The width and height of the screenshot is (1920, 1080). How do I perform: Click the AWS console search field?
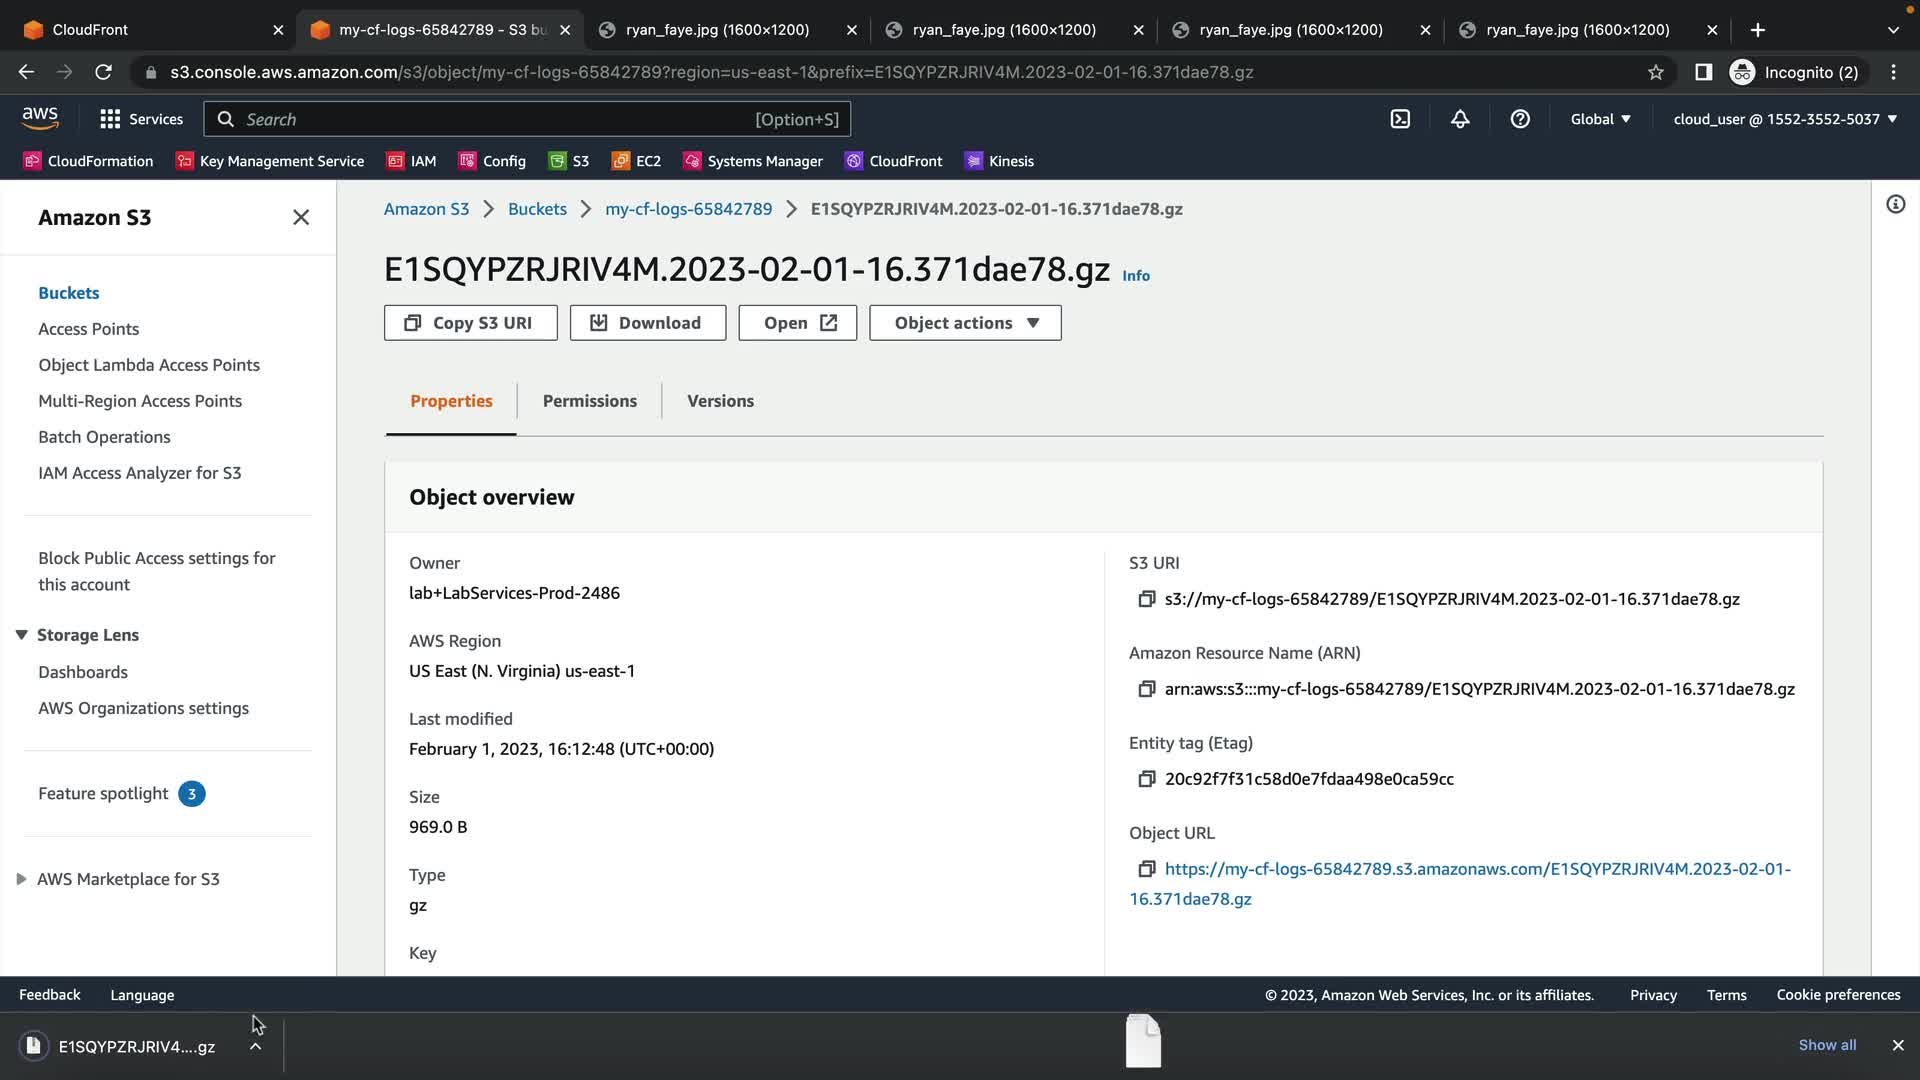tap(500, 119)
